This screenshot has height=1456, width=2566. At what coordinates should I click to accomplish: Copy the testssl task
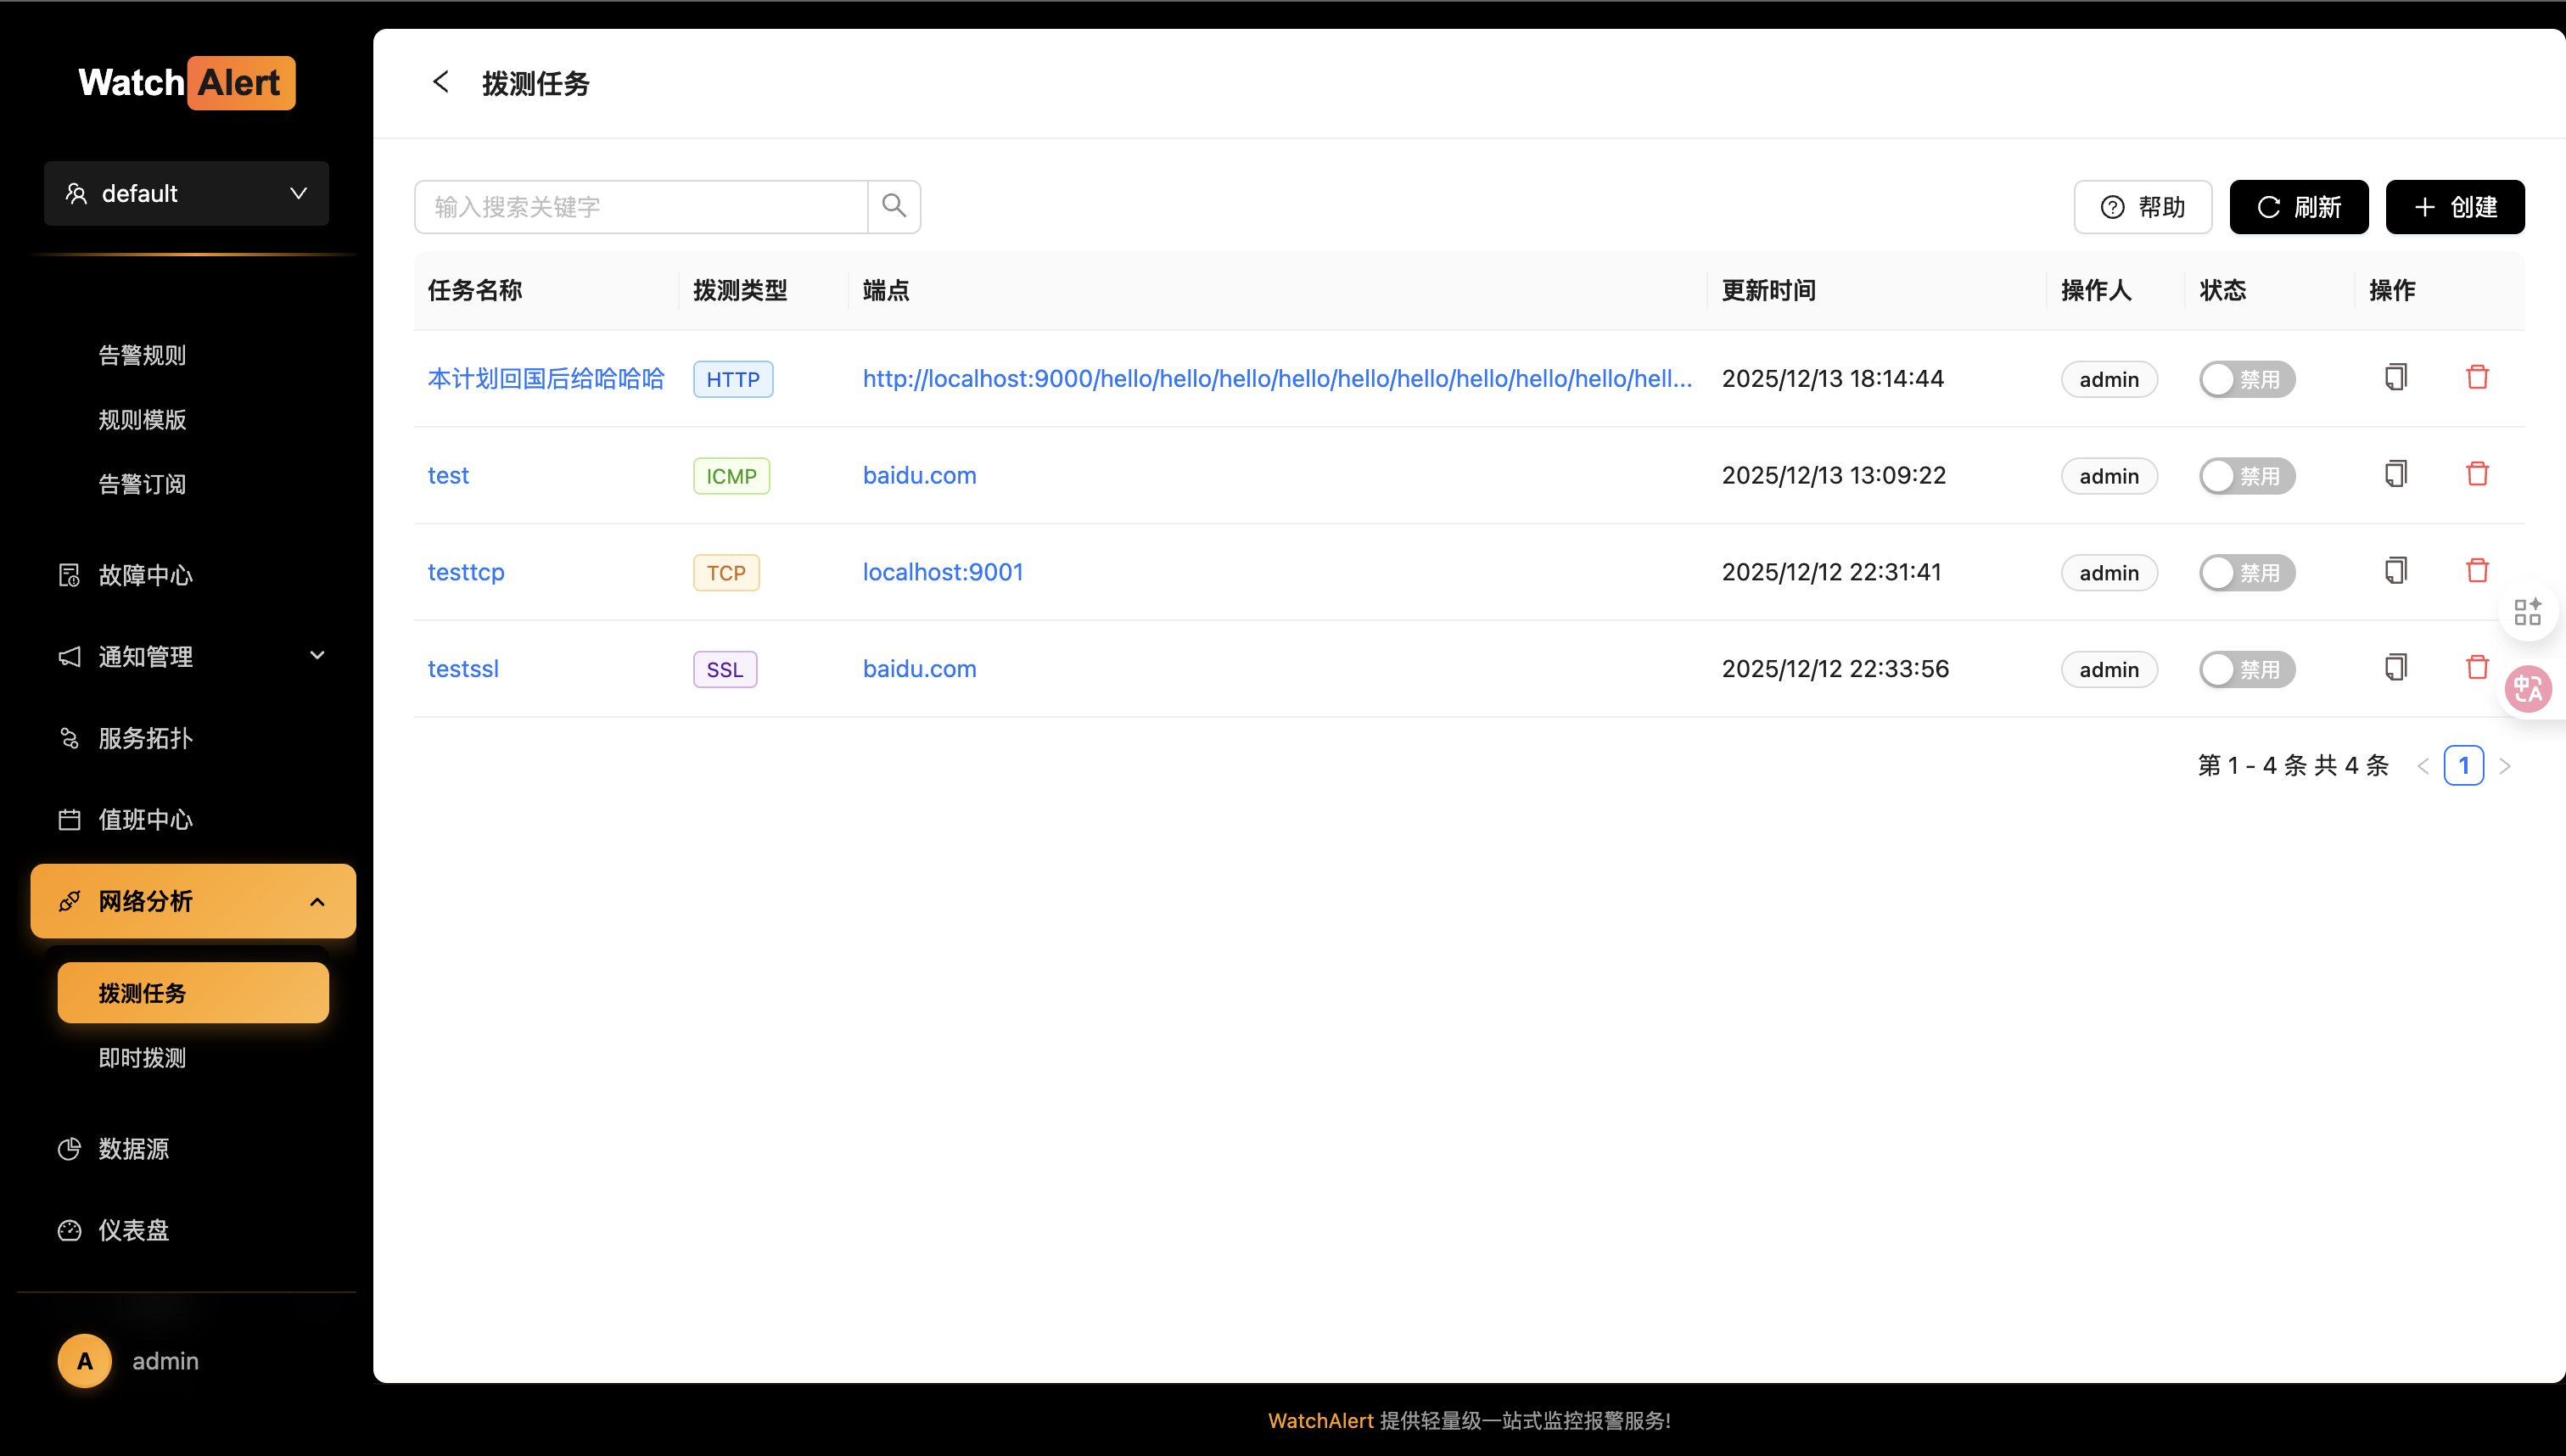2395,668
